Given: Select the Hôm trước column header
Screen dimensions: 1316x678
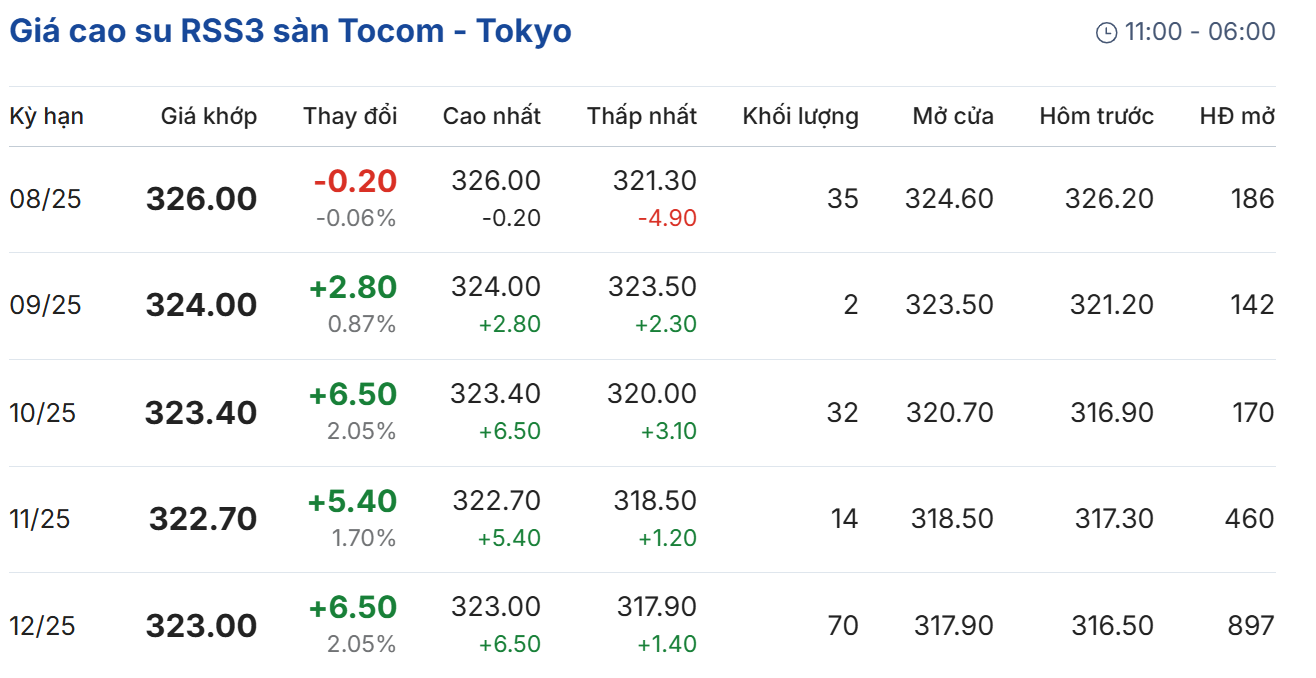Looking at the screenshot, I should 1096,116.
